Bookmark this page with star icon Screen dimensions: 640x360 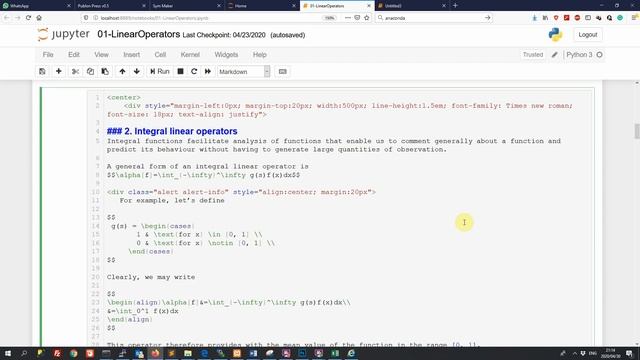367,18
